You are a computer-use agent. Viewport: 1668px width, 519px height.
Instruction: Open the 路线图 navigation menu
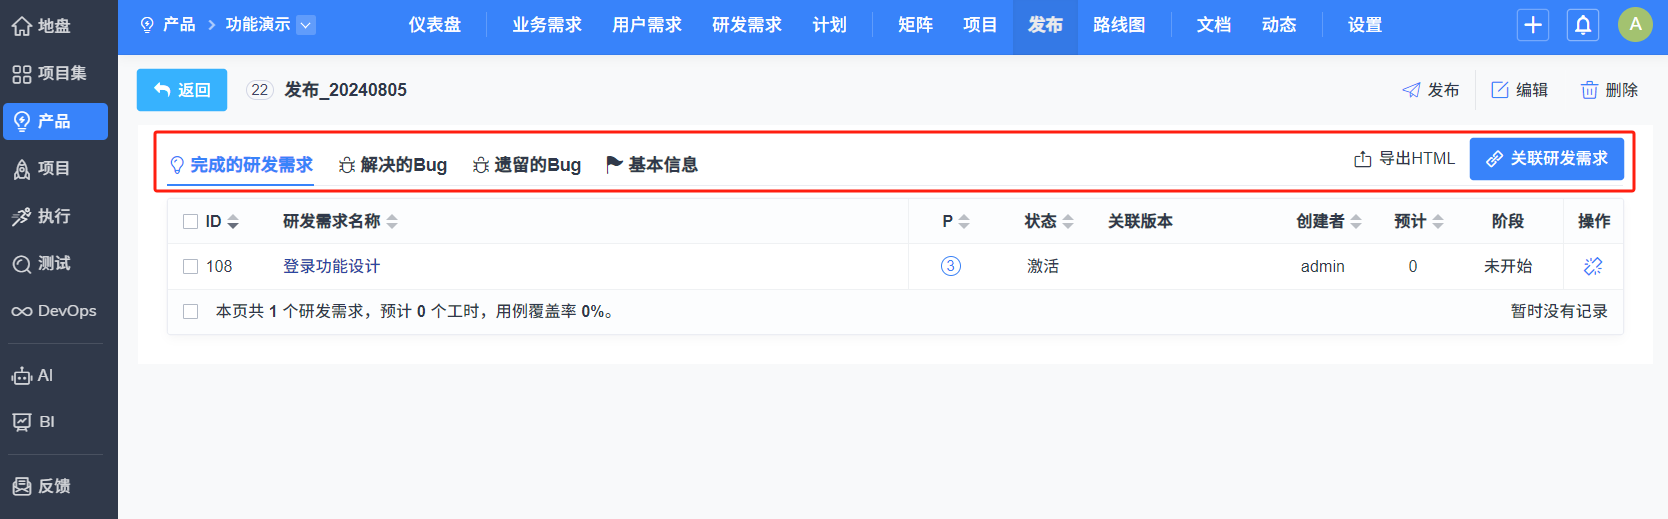1119,25
